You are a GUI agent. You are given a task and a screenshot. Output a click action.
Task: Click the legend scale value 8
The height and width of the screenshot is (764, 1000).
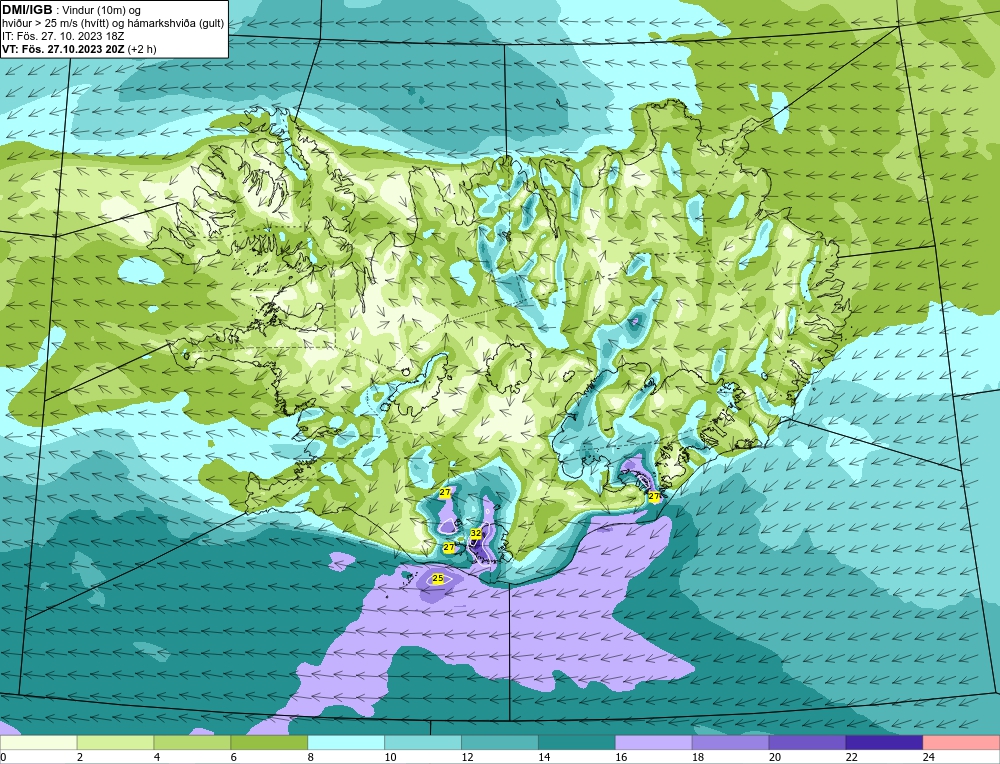(311, 757)
